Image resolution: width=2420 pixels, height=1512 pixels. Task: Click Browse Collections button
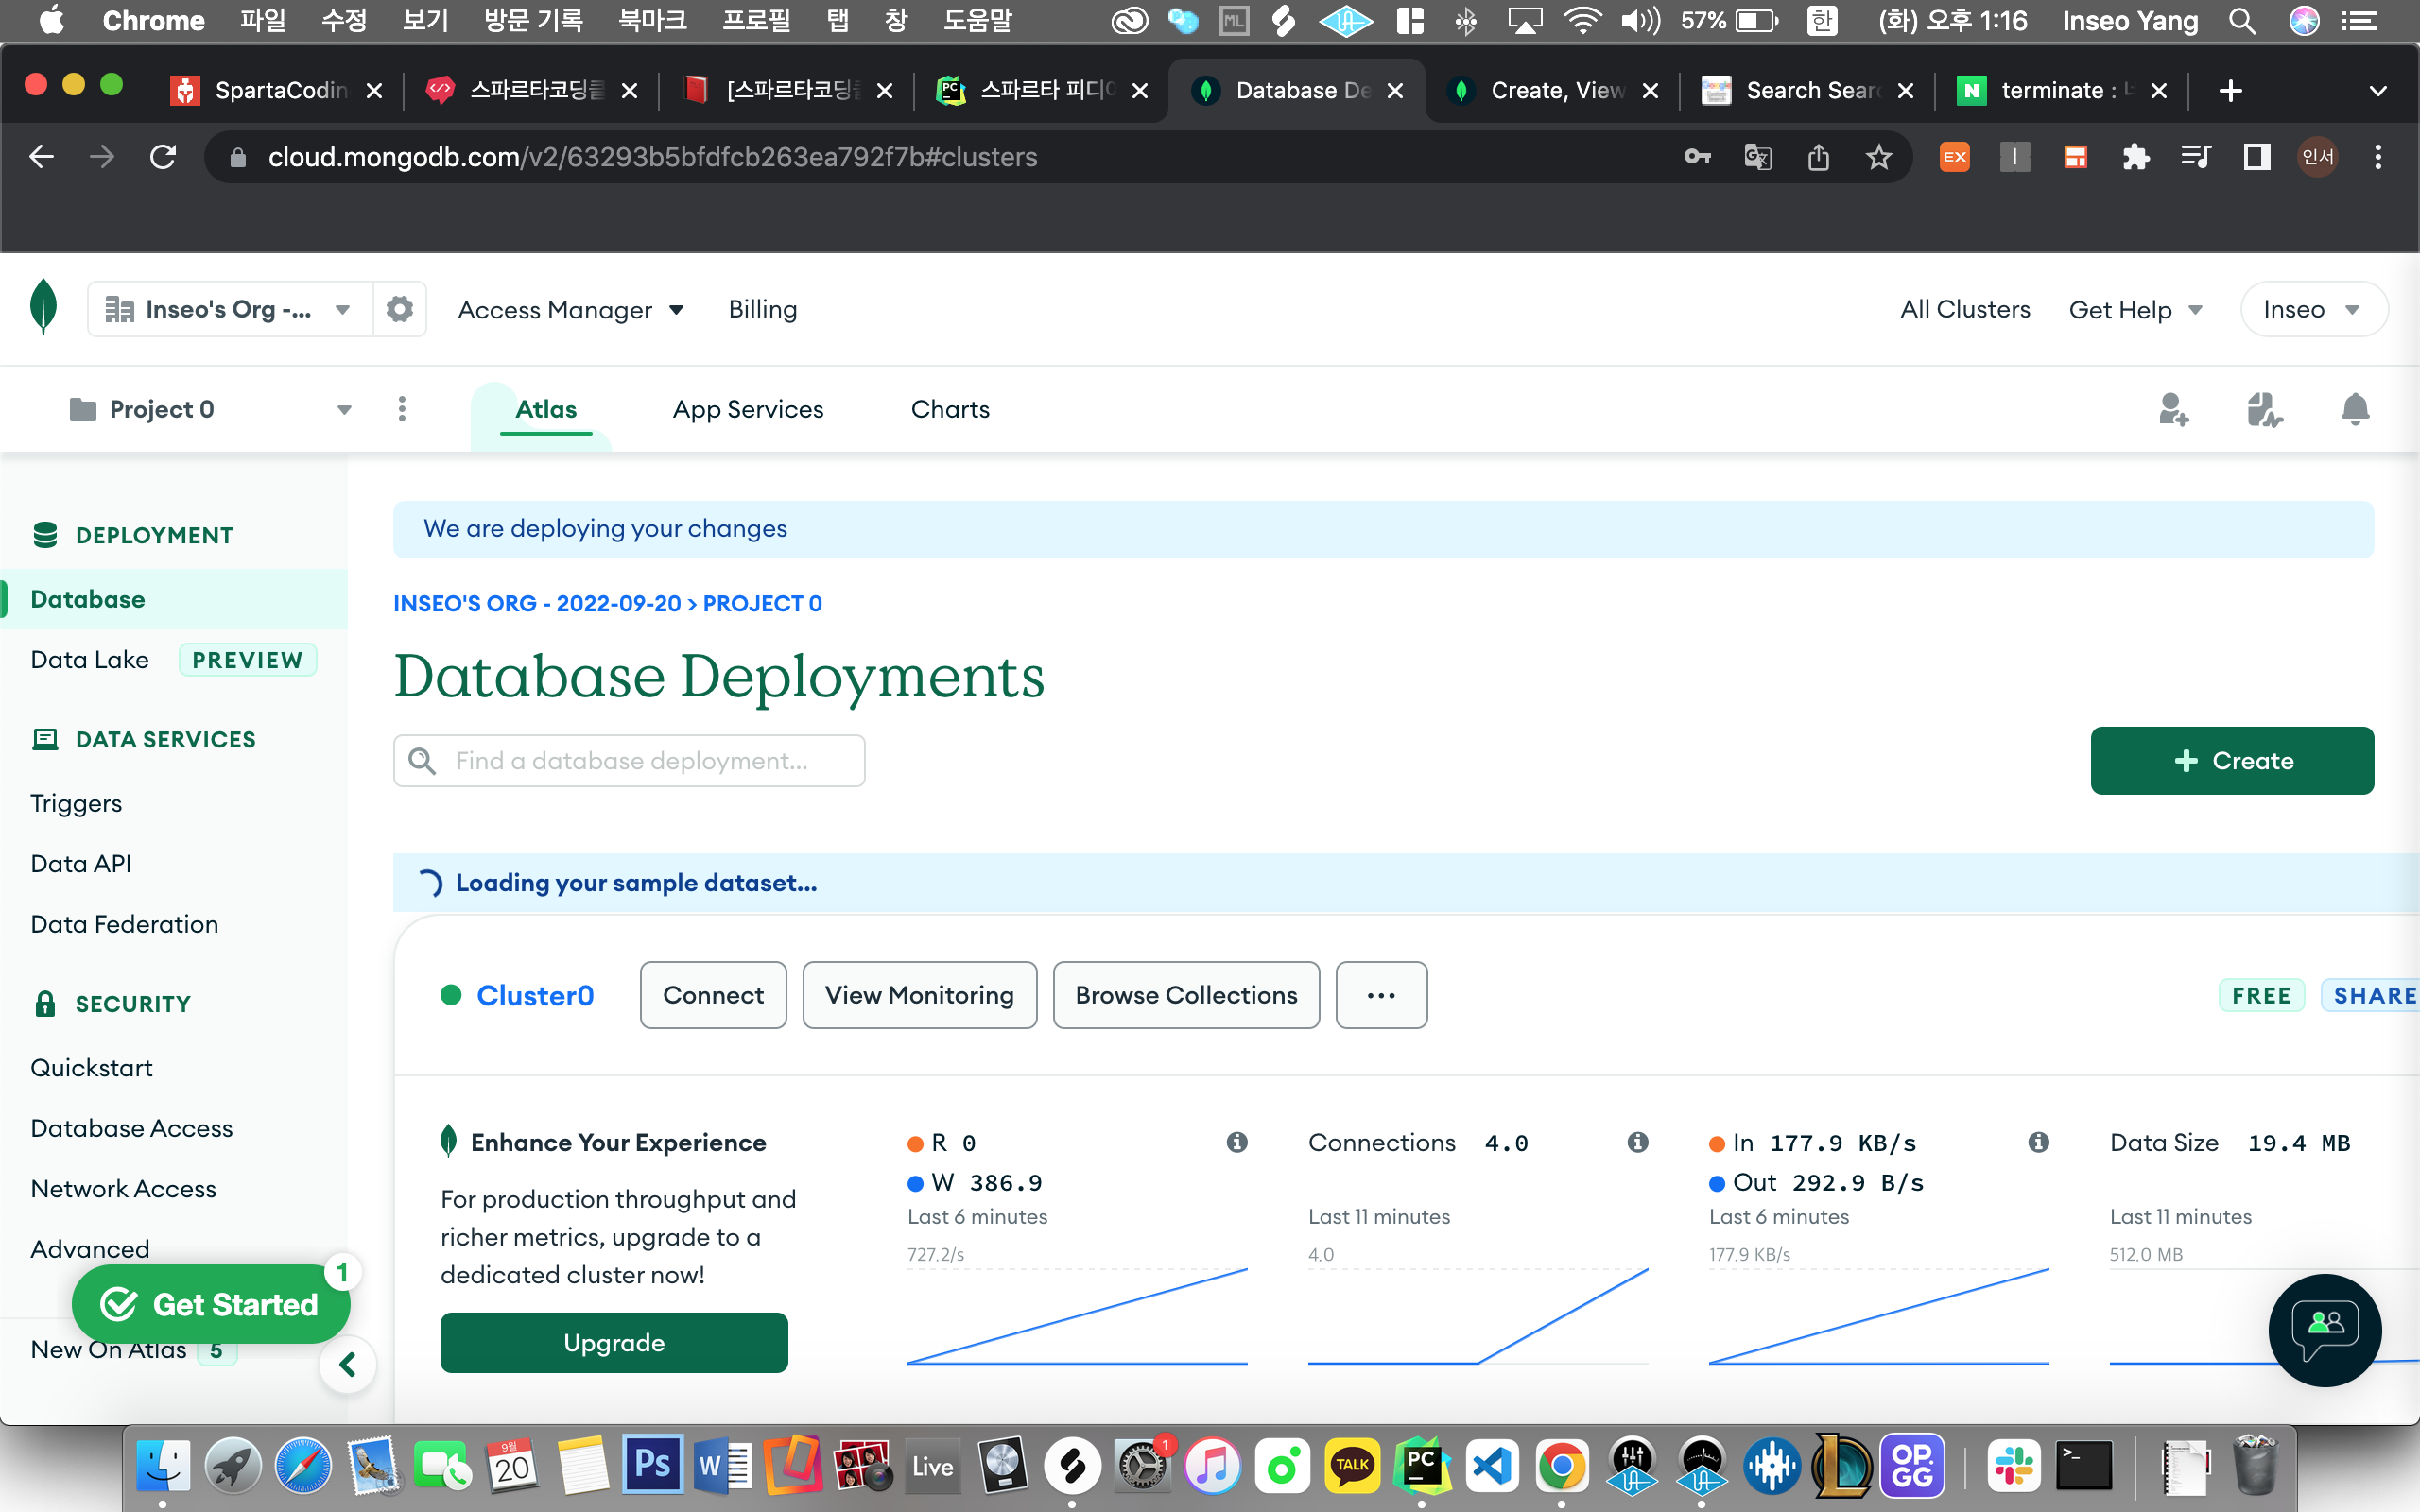pyautogui.click(x=1186, y=995)
